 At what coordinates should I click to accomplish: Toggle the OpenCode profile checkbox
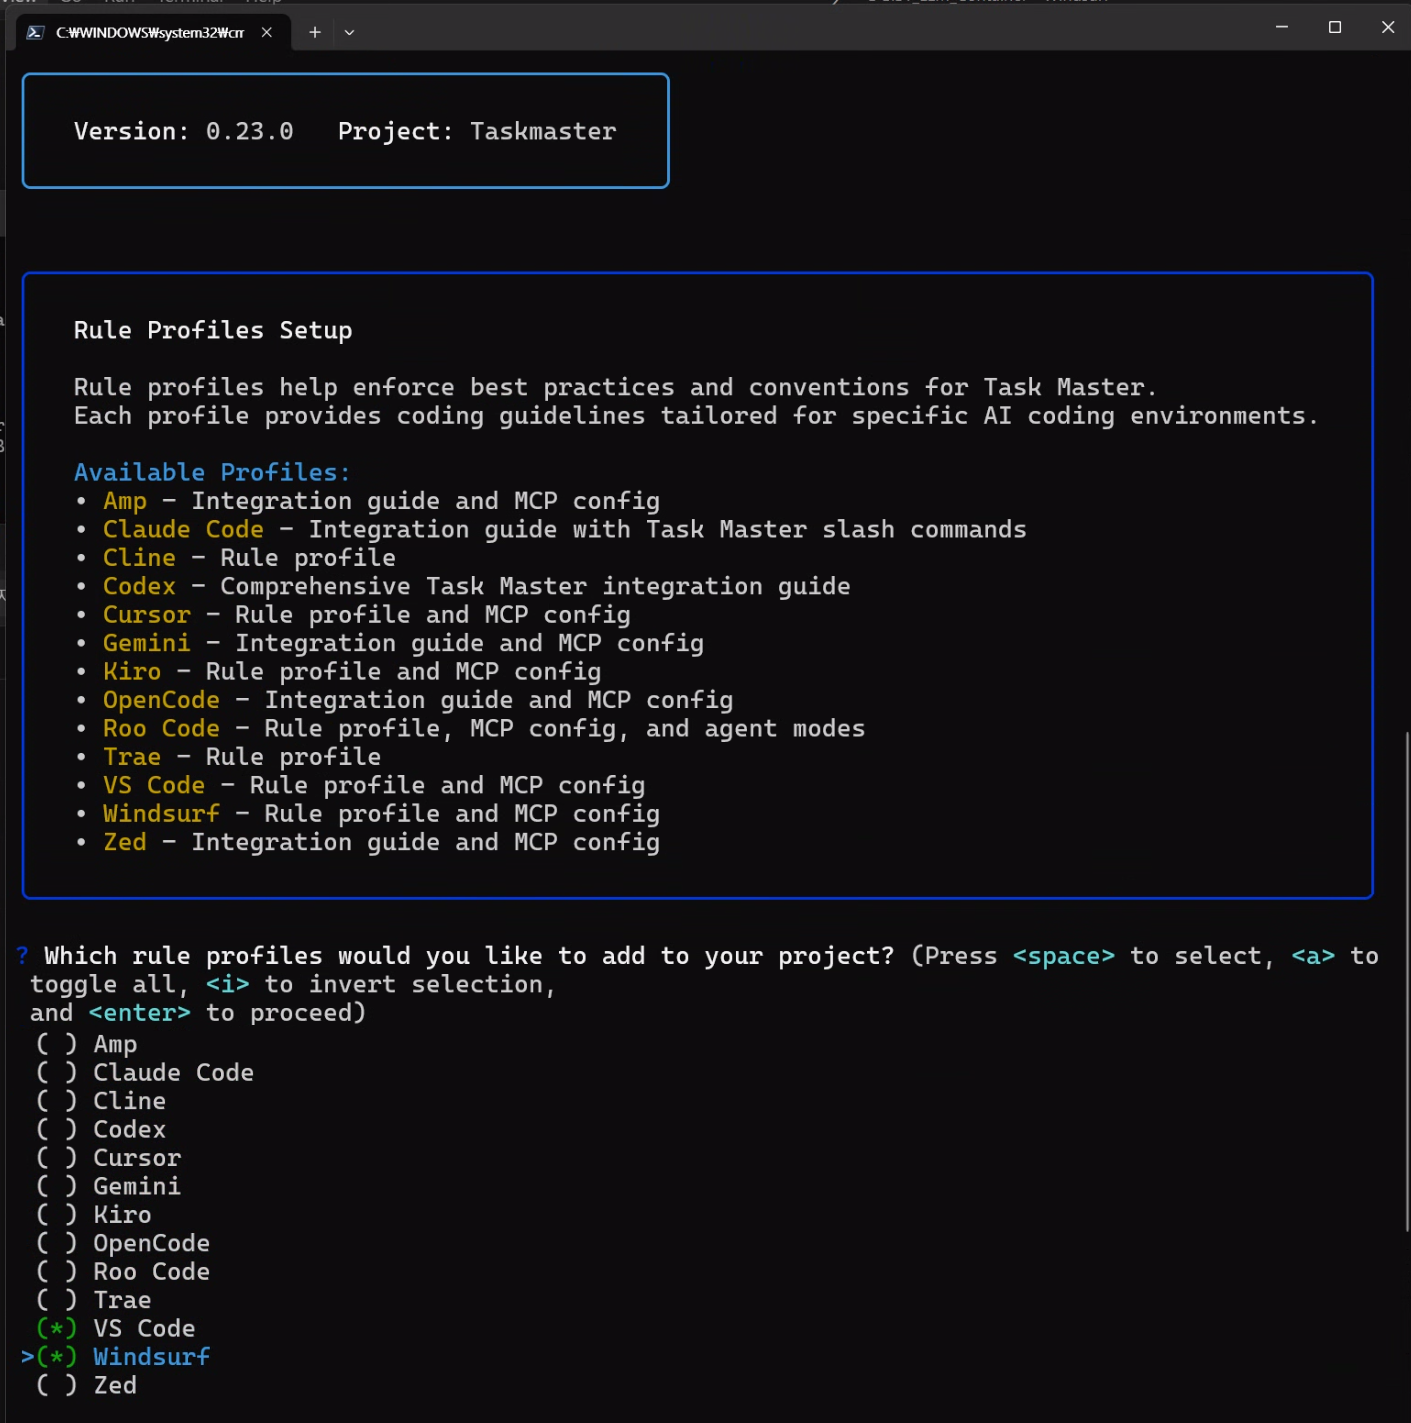56,1244
